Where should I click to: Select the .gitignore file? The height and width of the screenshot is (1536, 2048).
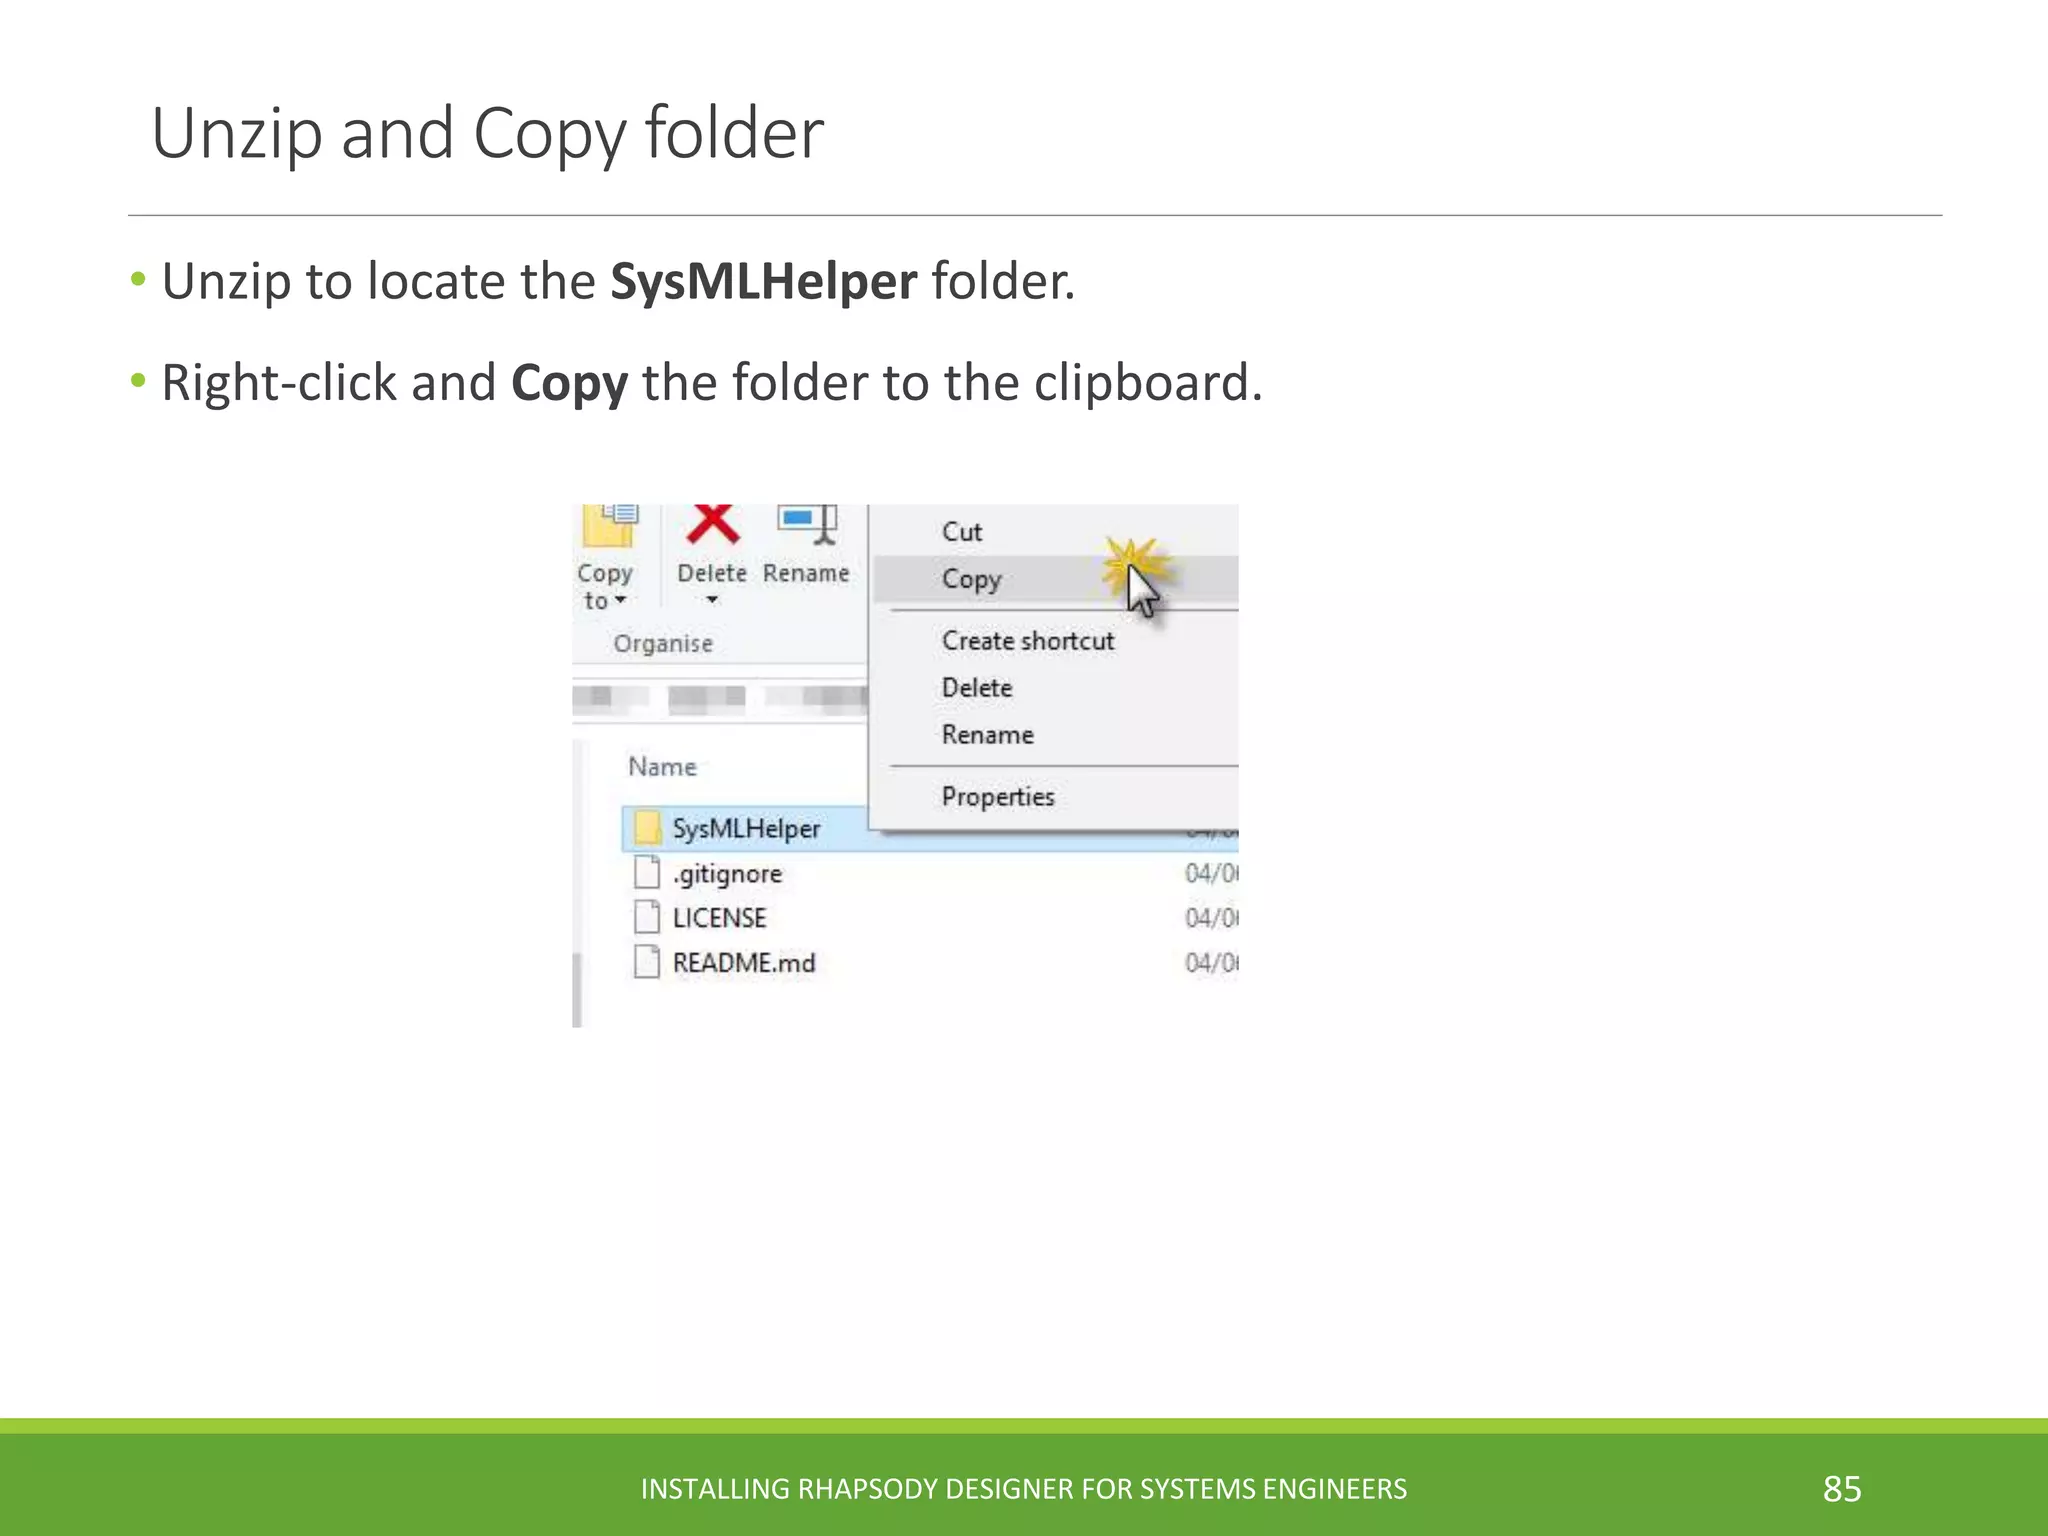click(727, 874)
